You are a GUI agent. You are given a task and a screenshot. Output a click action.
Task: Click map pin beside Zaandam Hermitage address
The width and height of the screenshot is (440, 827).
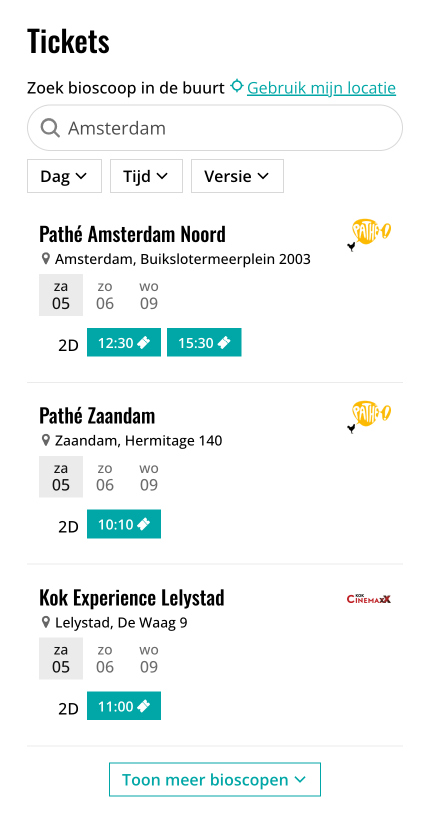[x=46, y=440]
